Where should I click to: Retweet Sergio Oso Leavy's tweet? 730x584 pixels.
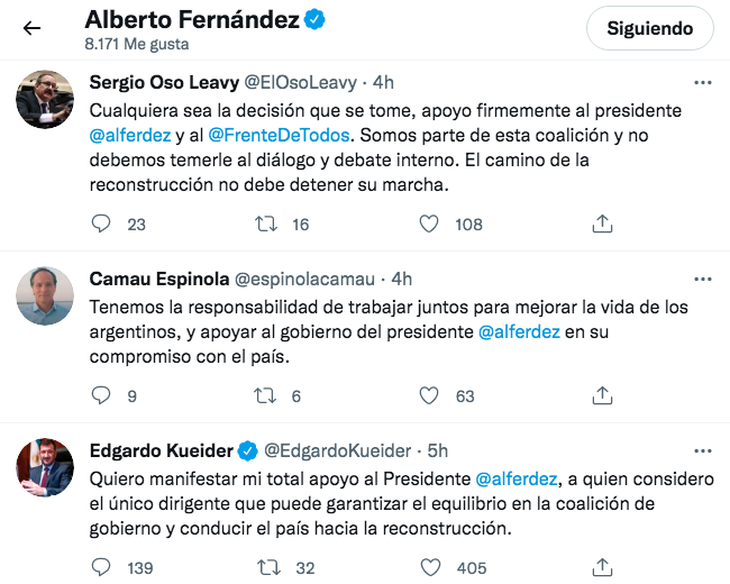coord(267,224)
